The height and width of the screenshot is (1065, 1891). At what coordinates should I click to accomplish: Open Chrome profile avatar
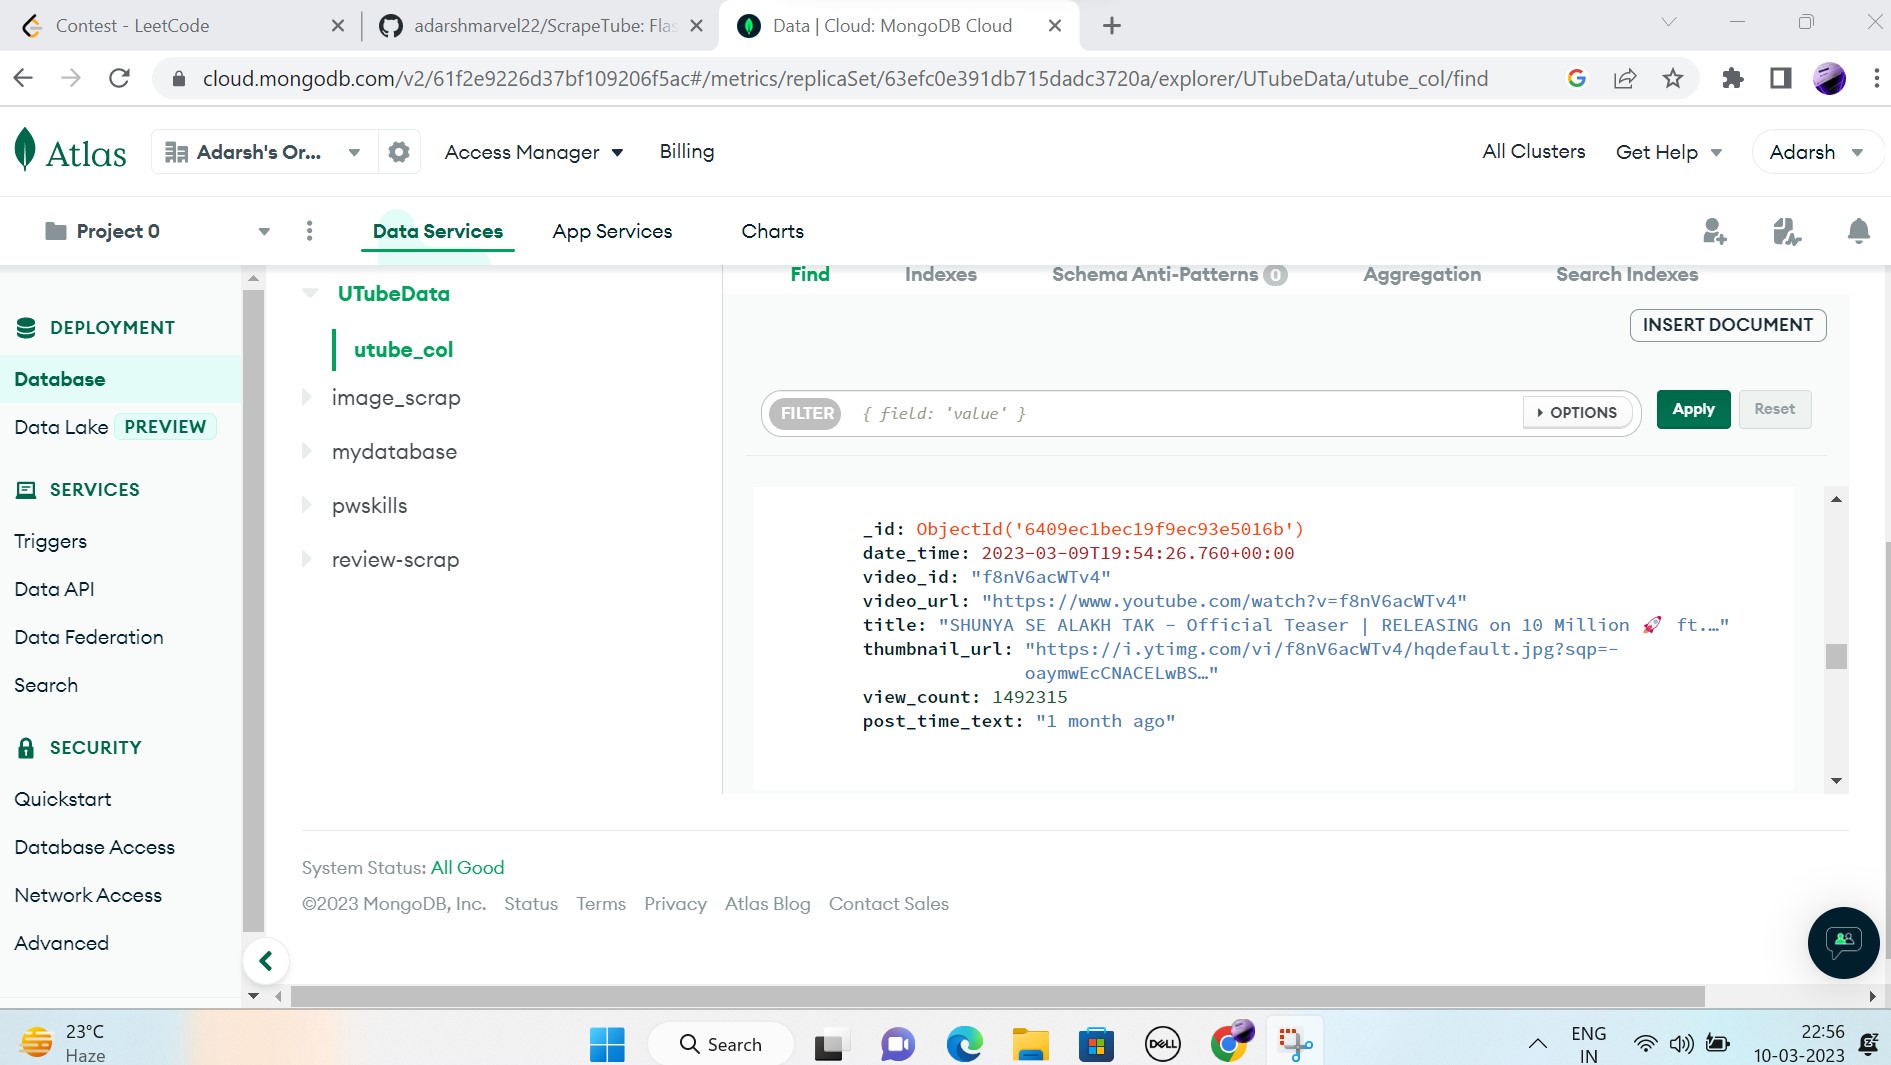1829,78
